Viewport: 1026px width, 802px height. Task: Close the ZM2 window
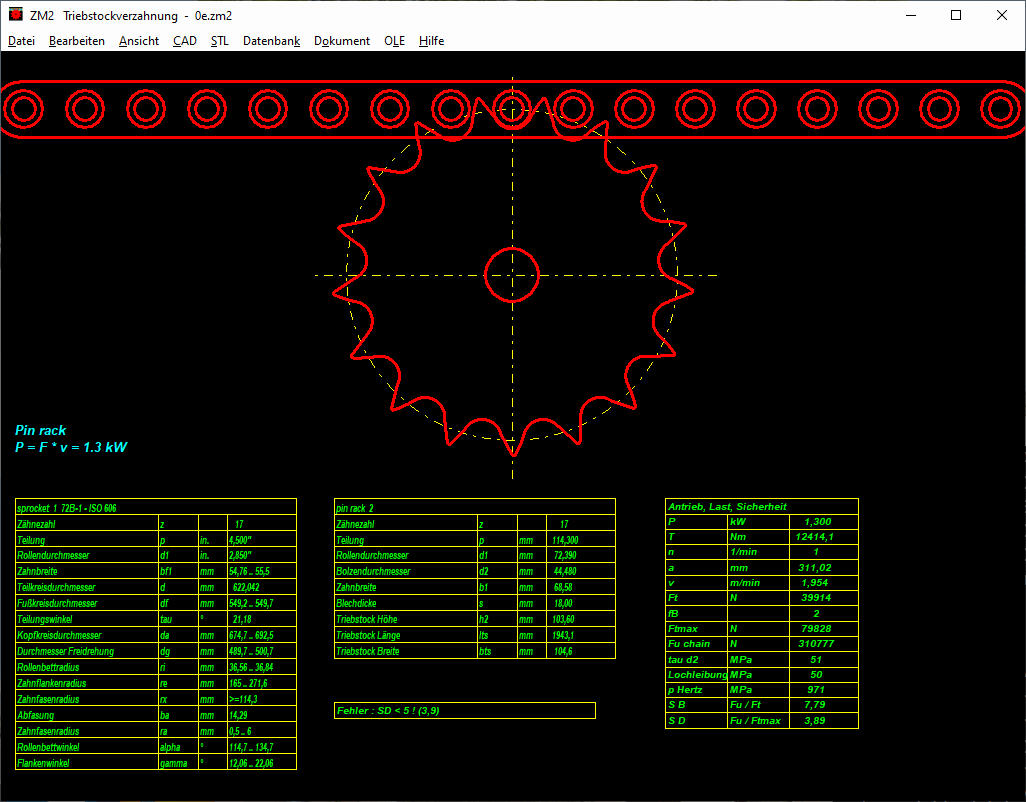(1002, 16)
